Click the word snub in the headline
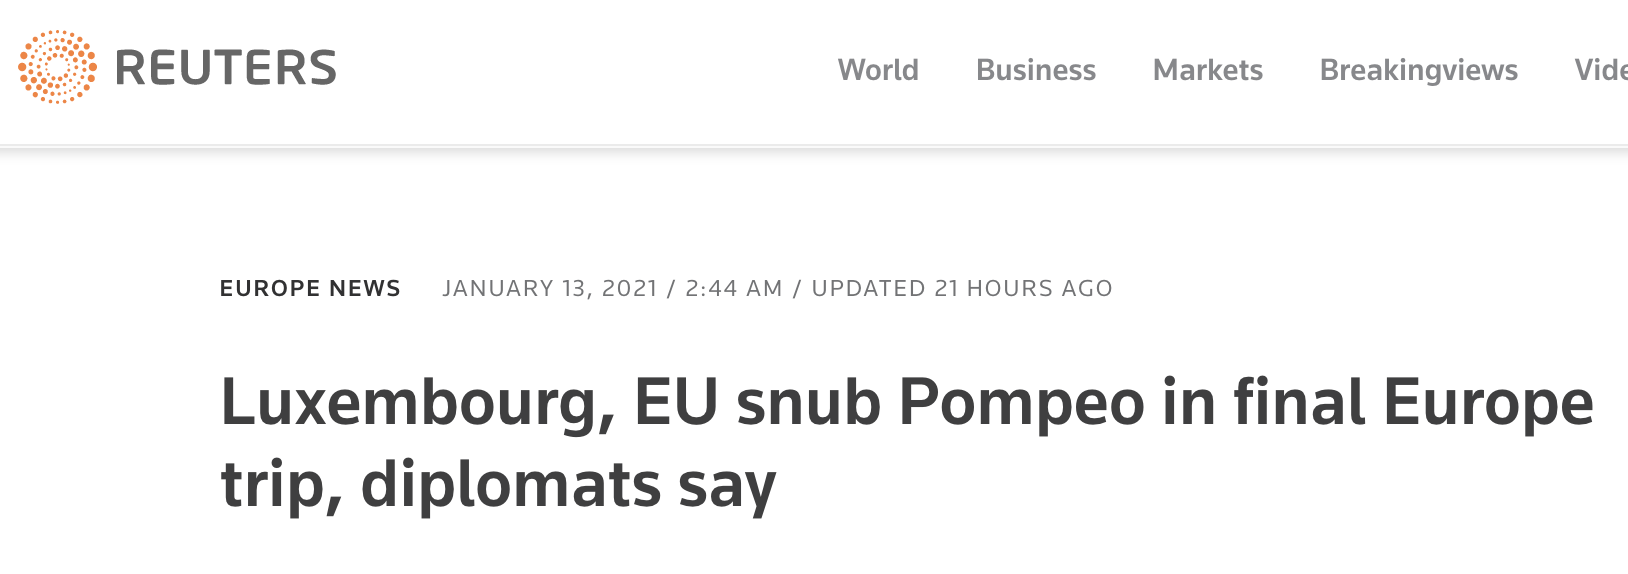1628x574 pixels. point(808,404)
